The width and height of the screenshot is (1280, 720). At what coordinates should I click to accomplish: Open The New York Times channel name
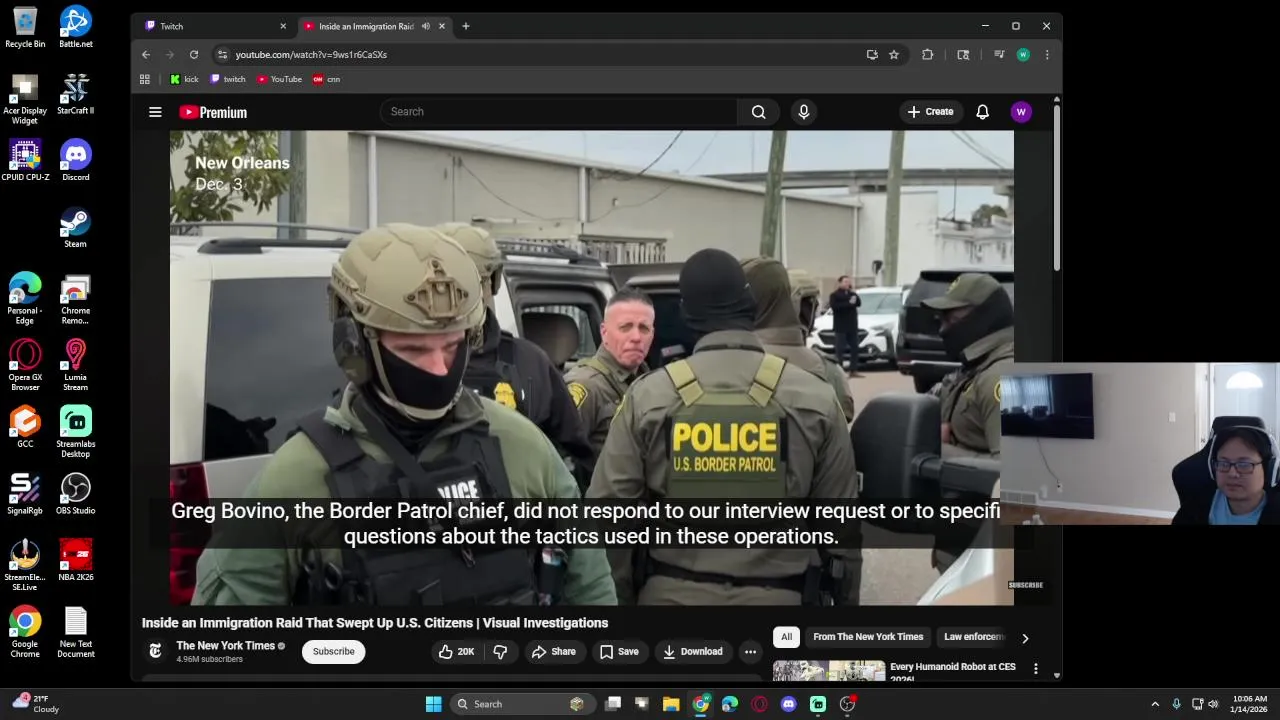coord(226,646)
